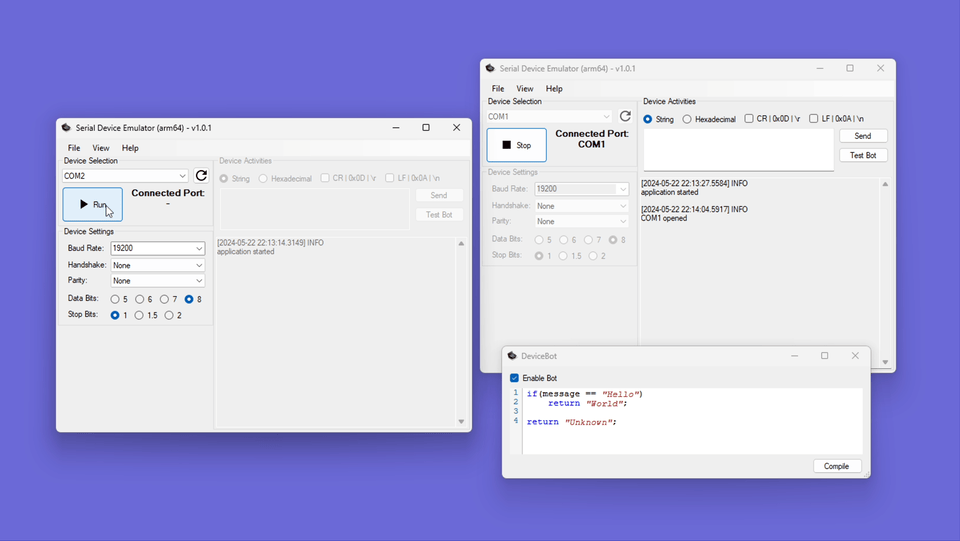Click the 'COM1 opened' log entry
Image resolution: width=960 pixels, height=541 pixels.
tap(664, 218)
